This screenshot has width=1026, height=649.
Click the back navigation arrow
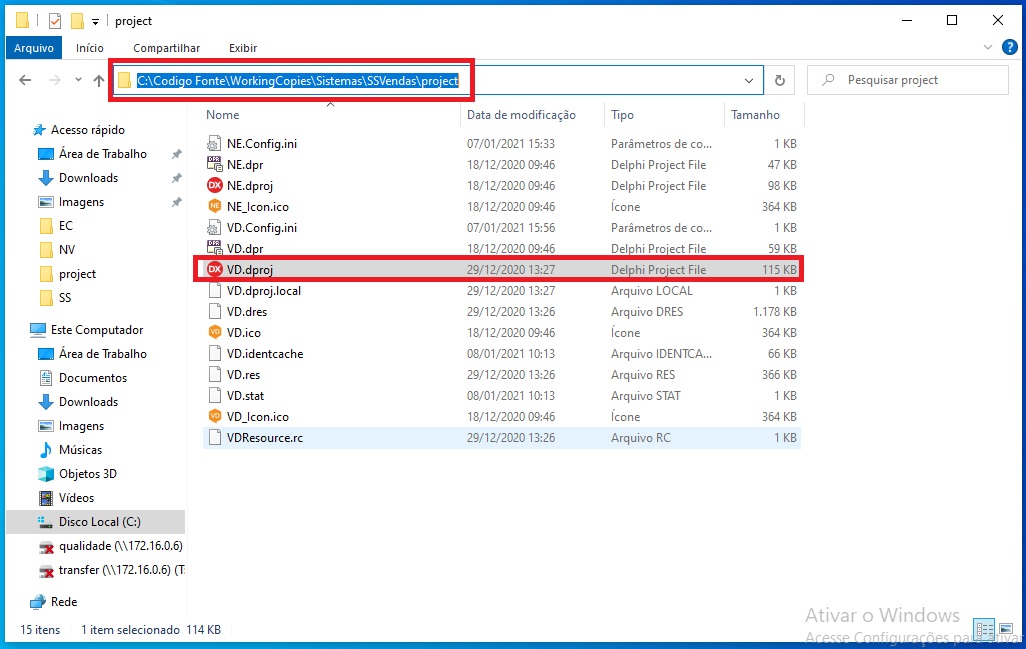[x=25, y=81]
